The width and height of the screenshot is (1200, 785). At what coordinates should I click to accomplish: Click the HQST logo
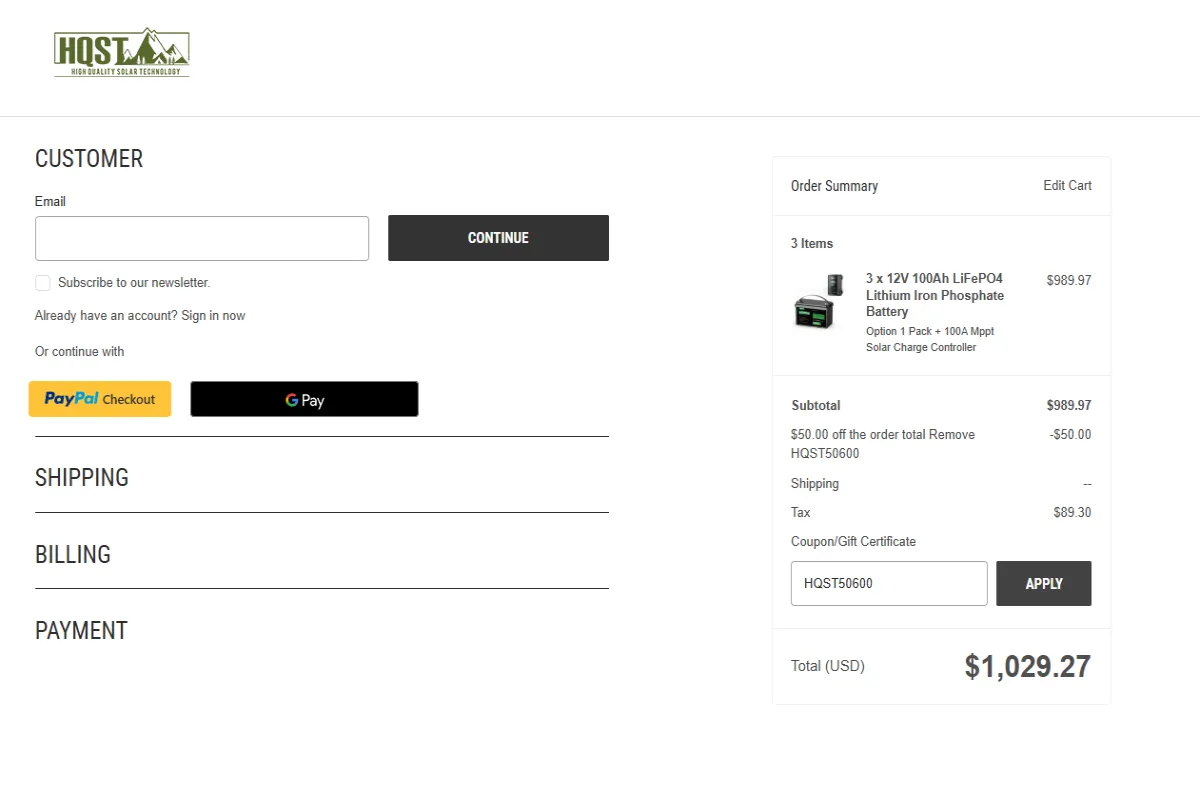click(x=122, y=53)
